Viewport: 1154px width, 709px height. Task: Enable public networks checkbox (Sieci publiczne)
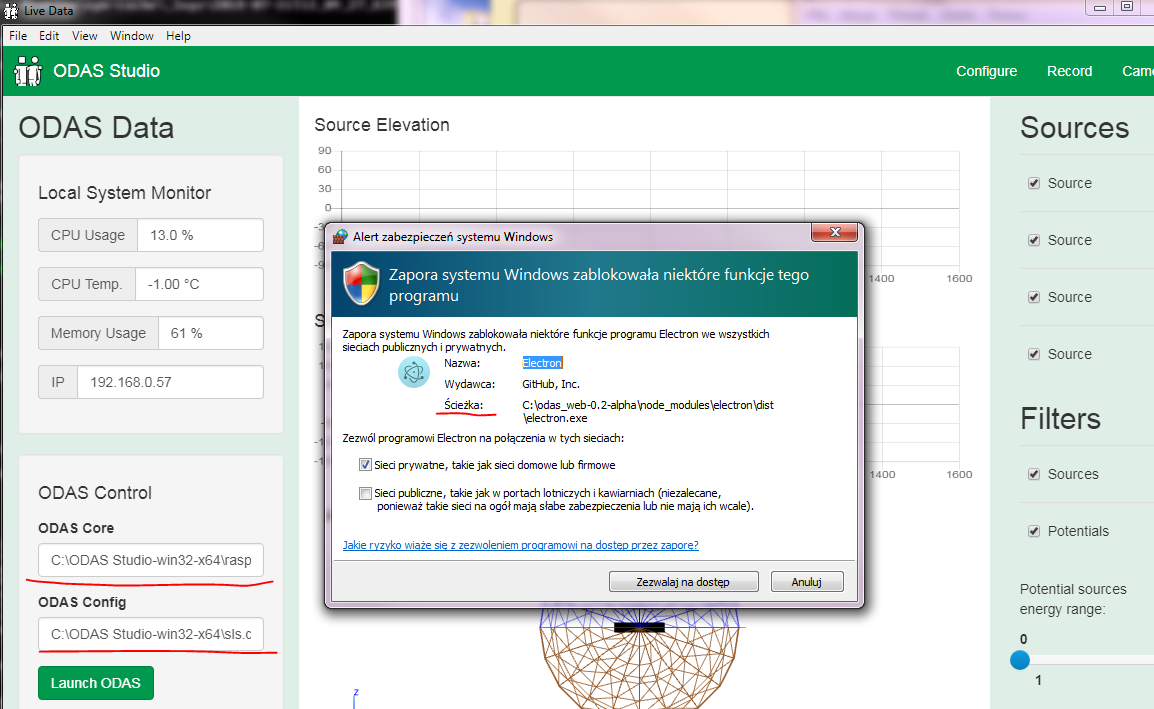point(365,493)
